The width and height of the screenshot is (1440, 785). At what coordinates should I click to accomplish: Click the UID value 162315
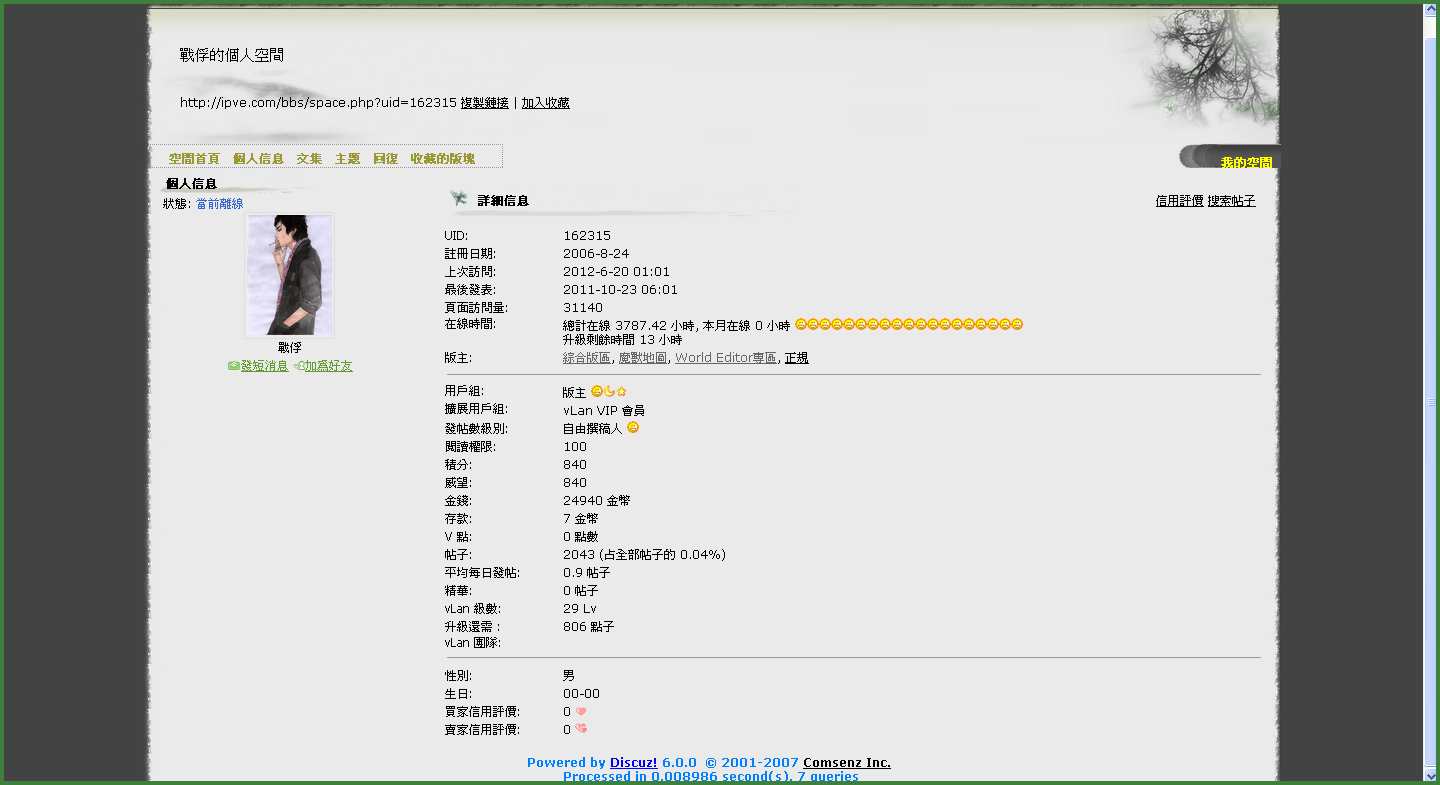tap(587, 236)
